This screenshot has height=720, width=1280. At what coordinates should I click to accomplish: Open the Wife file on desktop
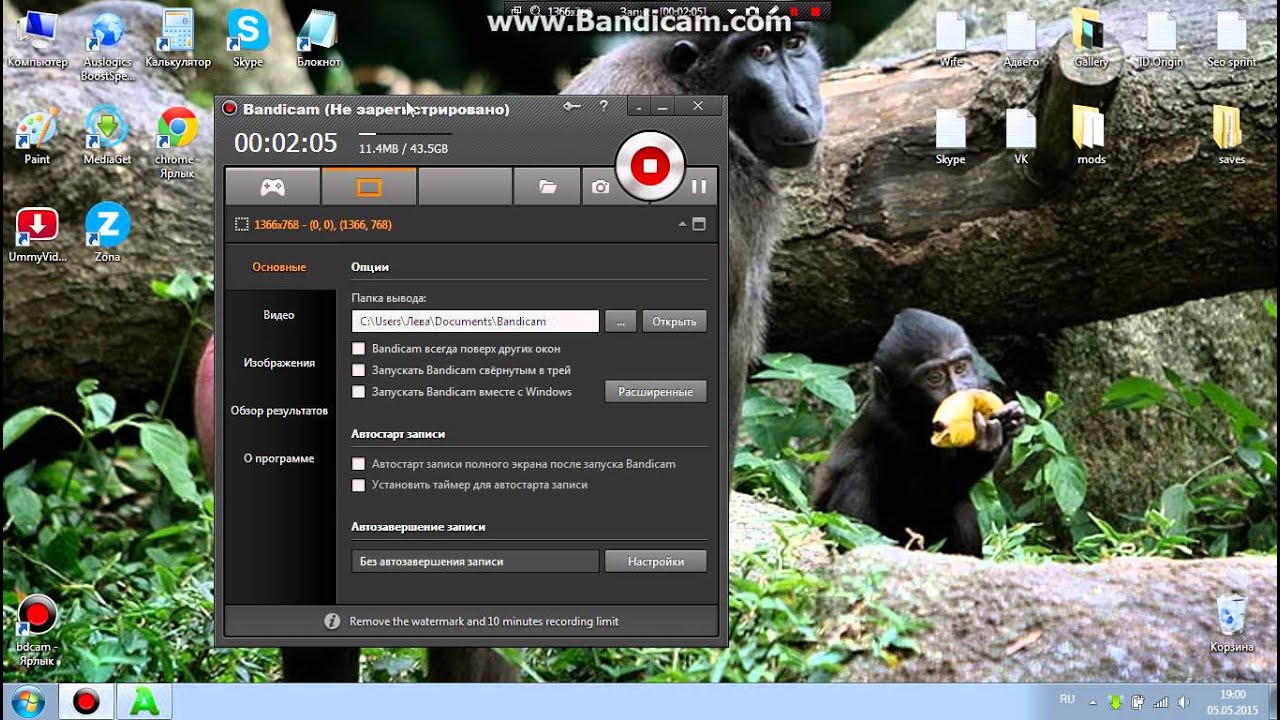[951, 40]
